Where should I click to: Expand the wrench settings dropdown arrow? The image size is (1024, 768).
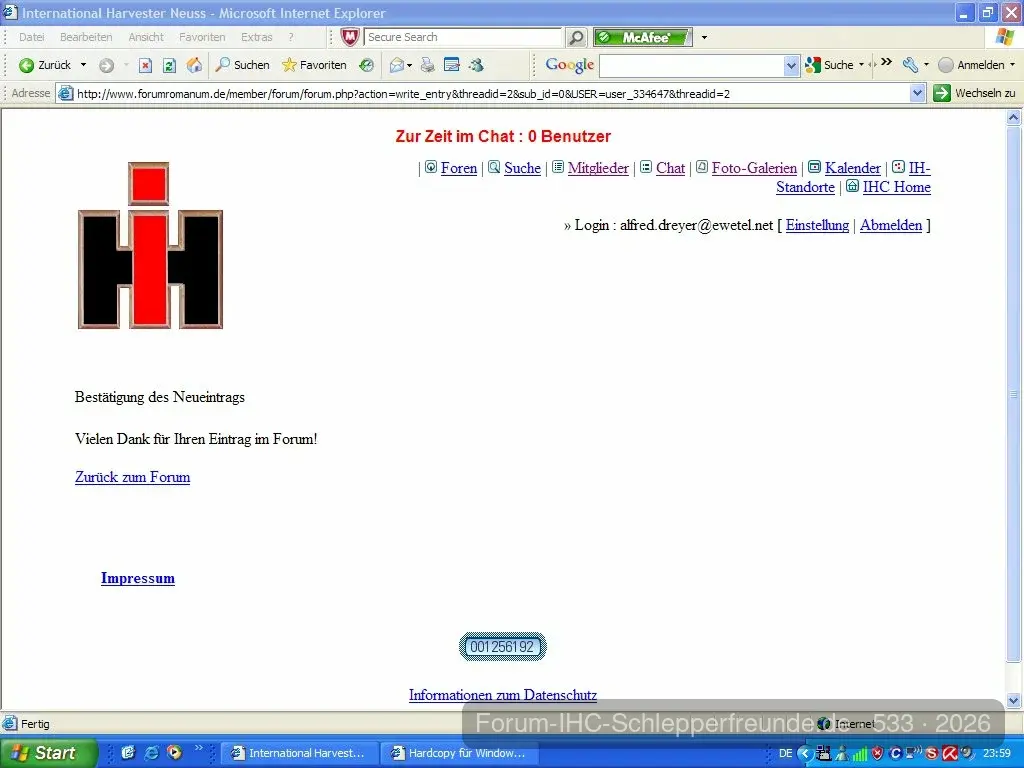click(926, 65)
